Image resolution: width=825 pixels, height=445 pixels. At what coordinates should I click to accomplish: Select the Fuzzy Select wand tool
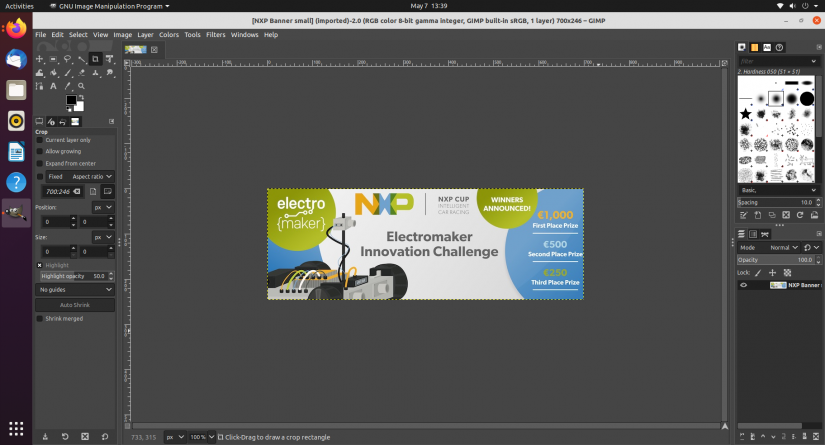tap(82, 59)
